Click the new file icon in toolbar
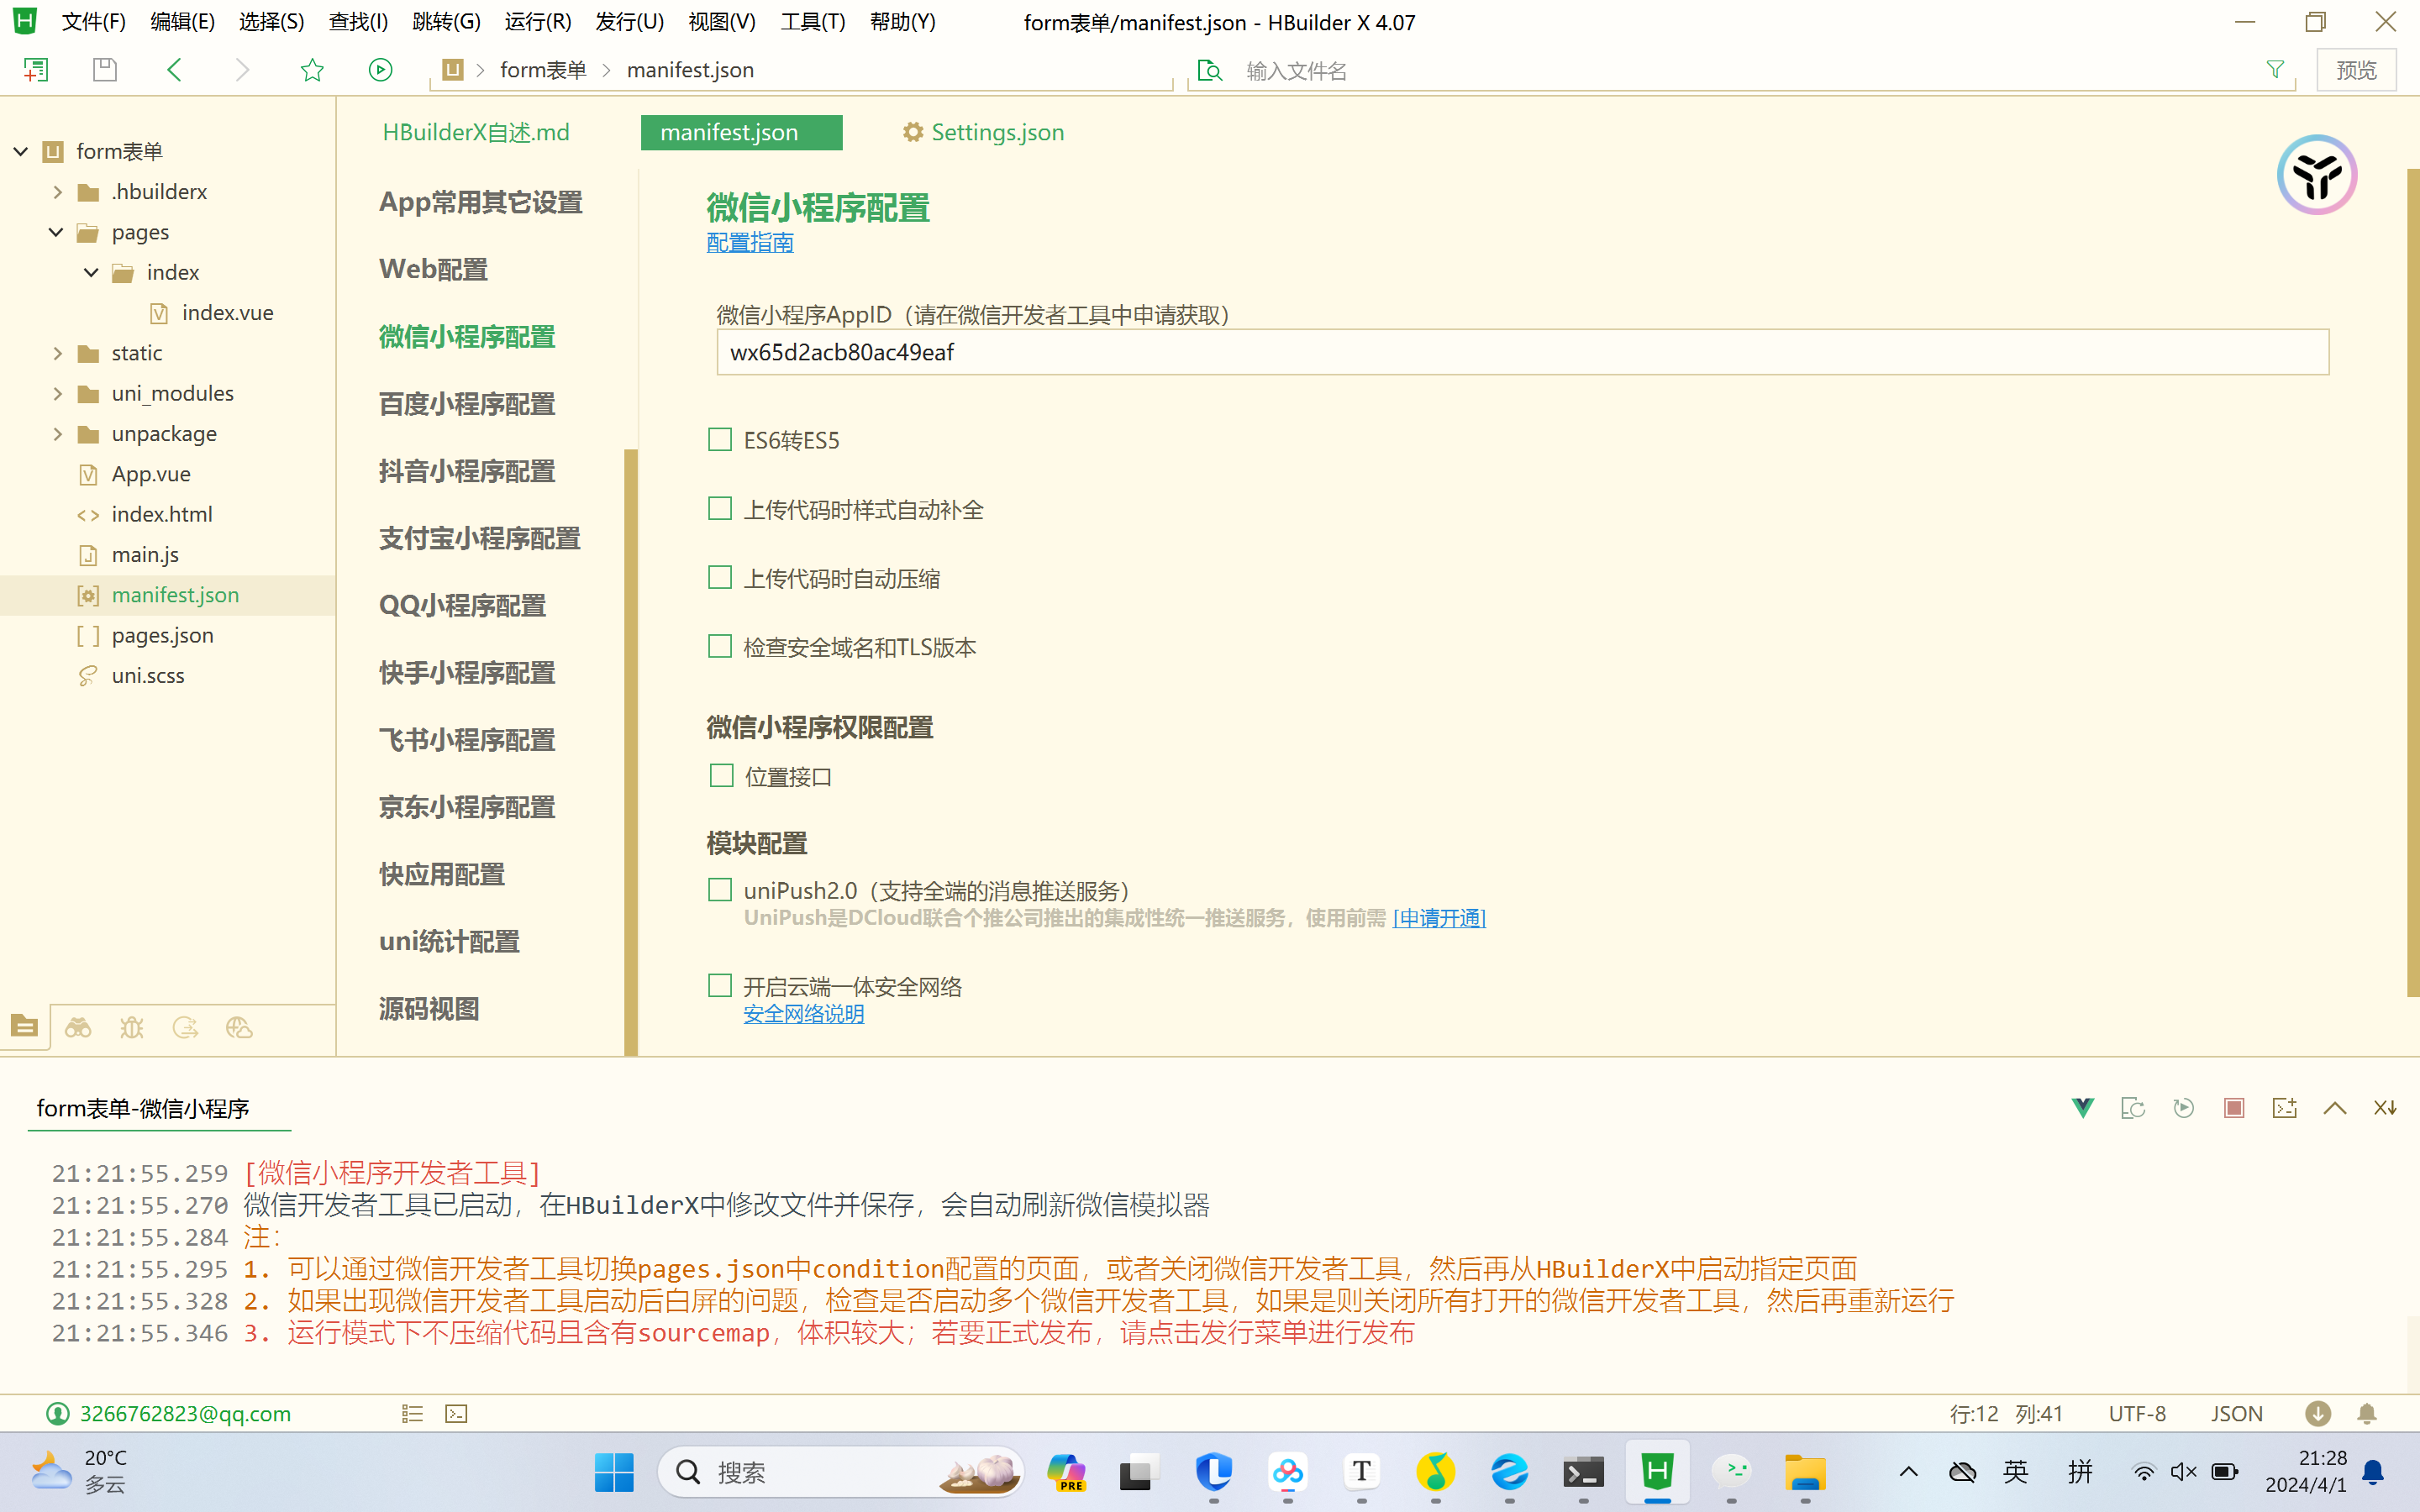Viewport: 2420px width, 1512px height. coord(36,70)
